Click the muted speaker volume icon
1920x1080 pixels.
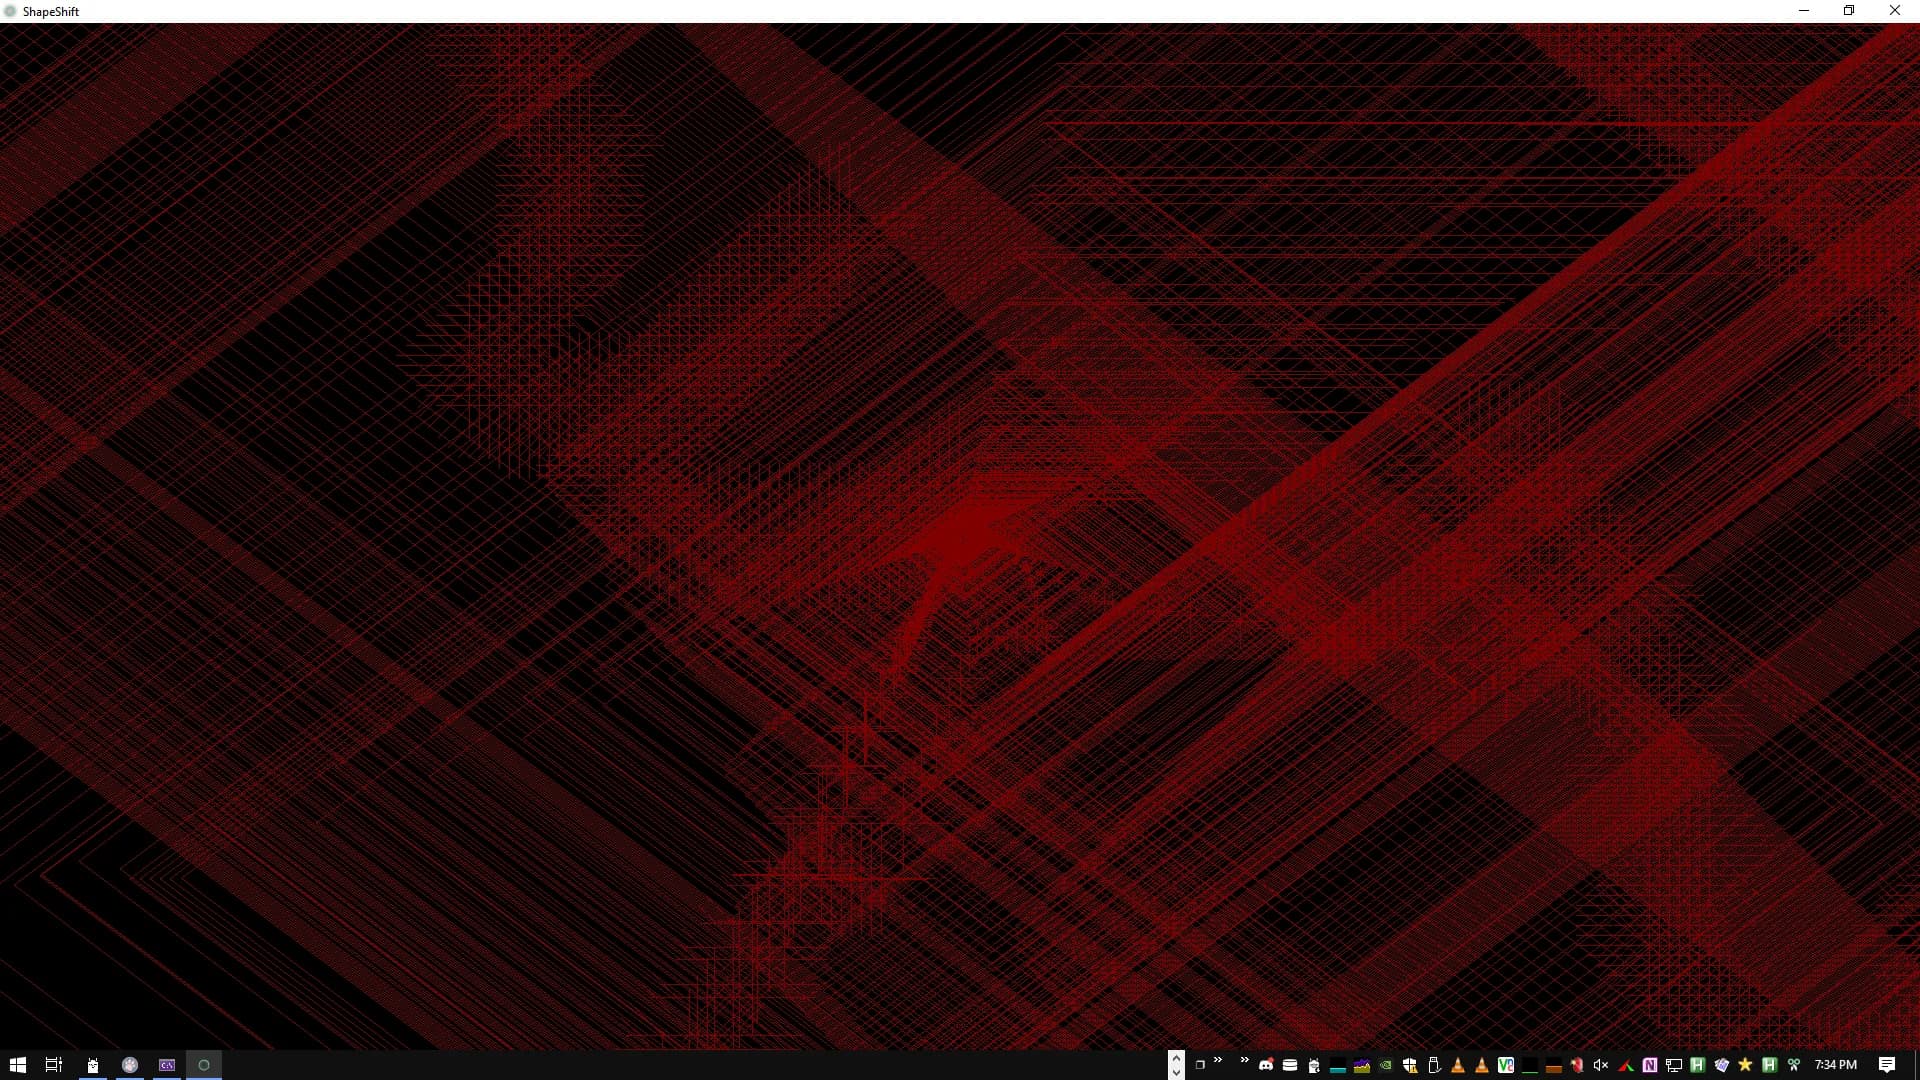click(1601, 1065)
